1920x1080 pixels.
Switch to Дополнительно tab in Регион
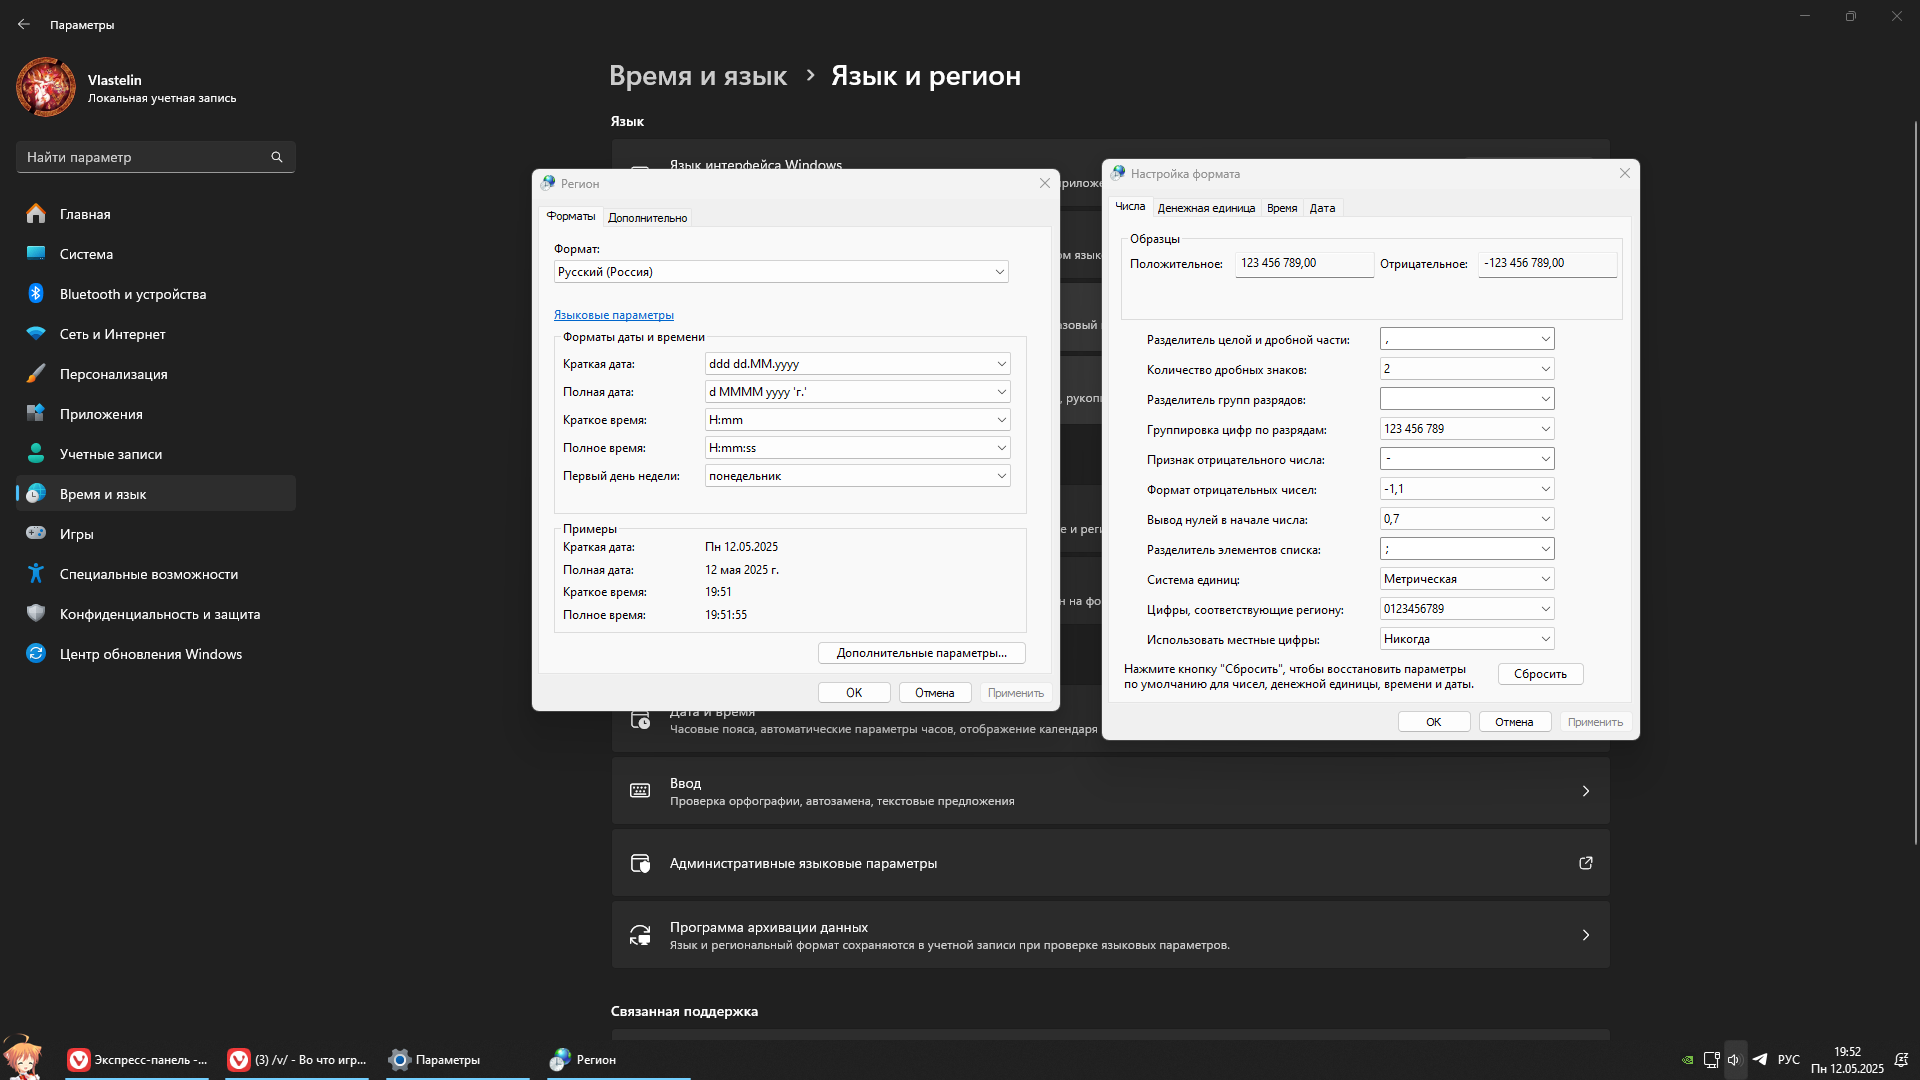tap(647, 218)
